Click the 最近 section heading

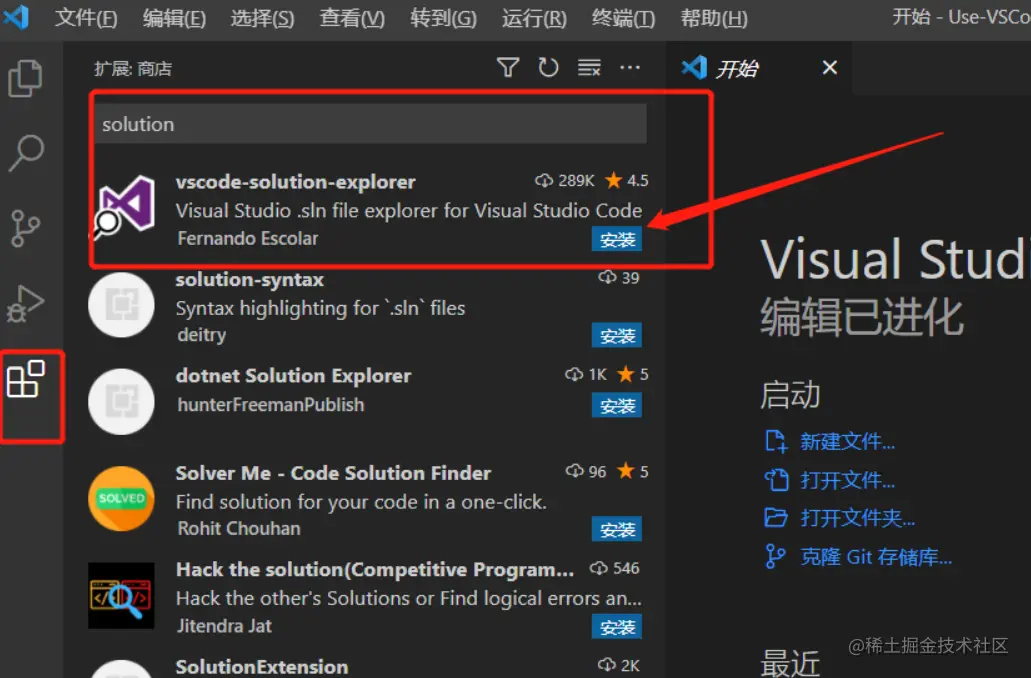click(x=790, y=662)
